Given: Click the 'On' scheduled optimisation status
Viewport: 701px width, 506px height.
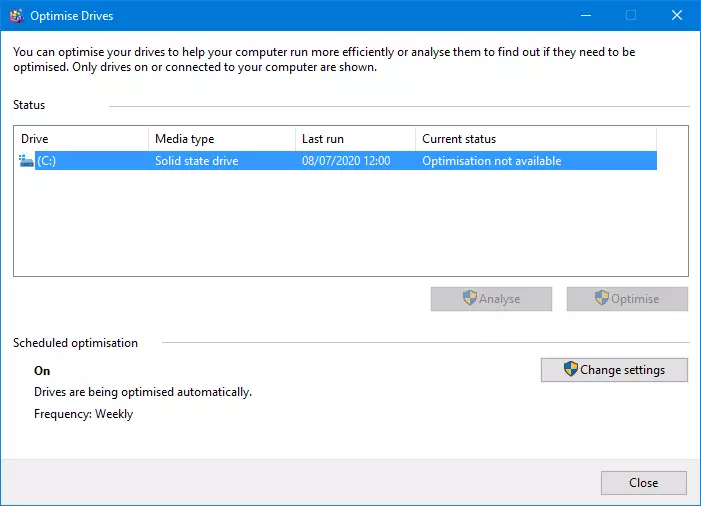Looking at the screenshot, I should [x=42, y=371].
